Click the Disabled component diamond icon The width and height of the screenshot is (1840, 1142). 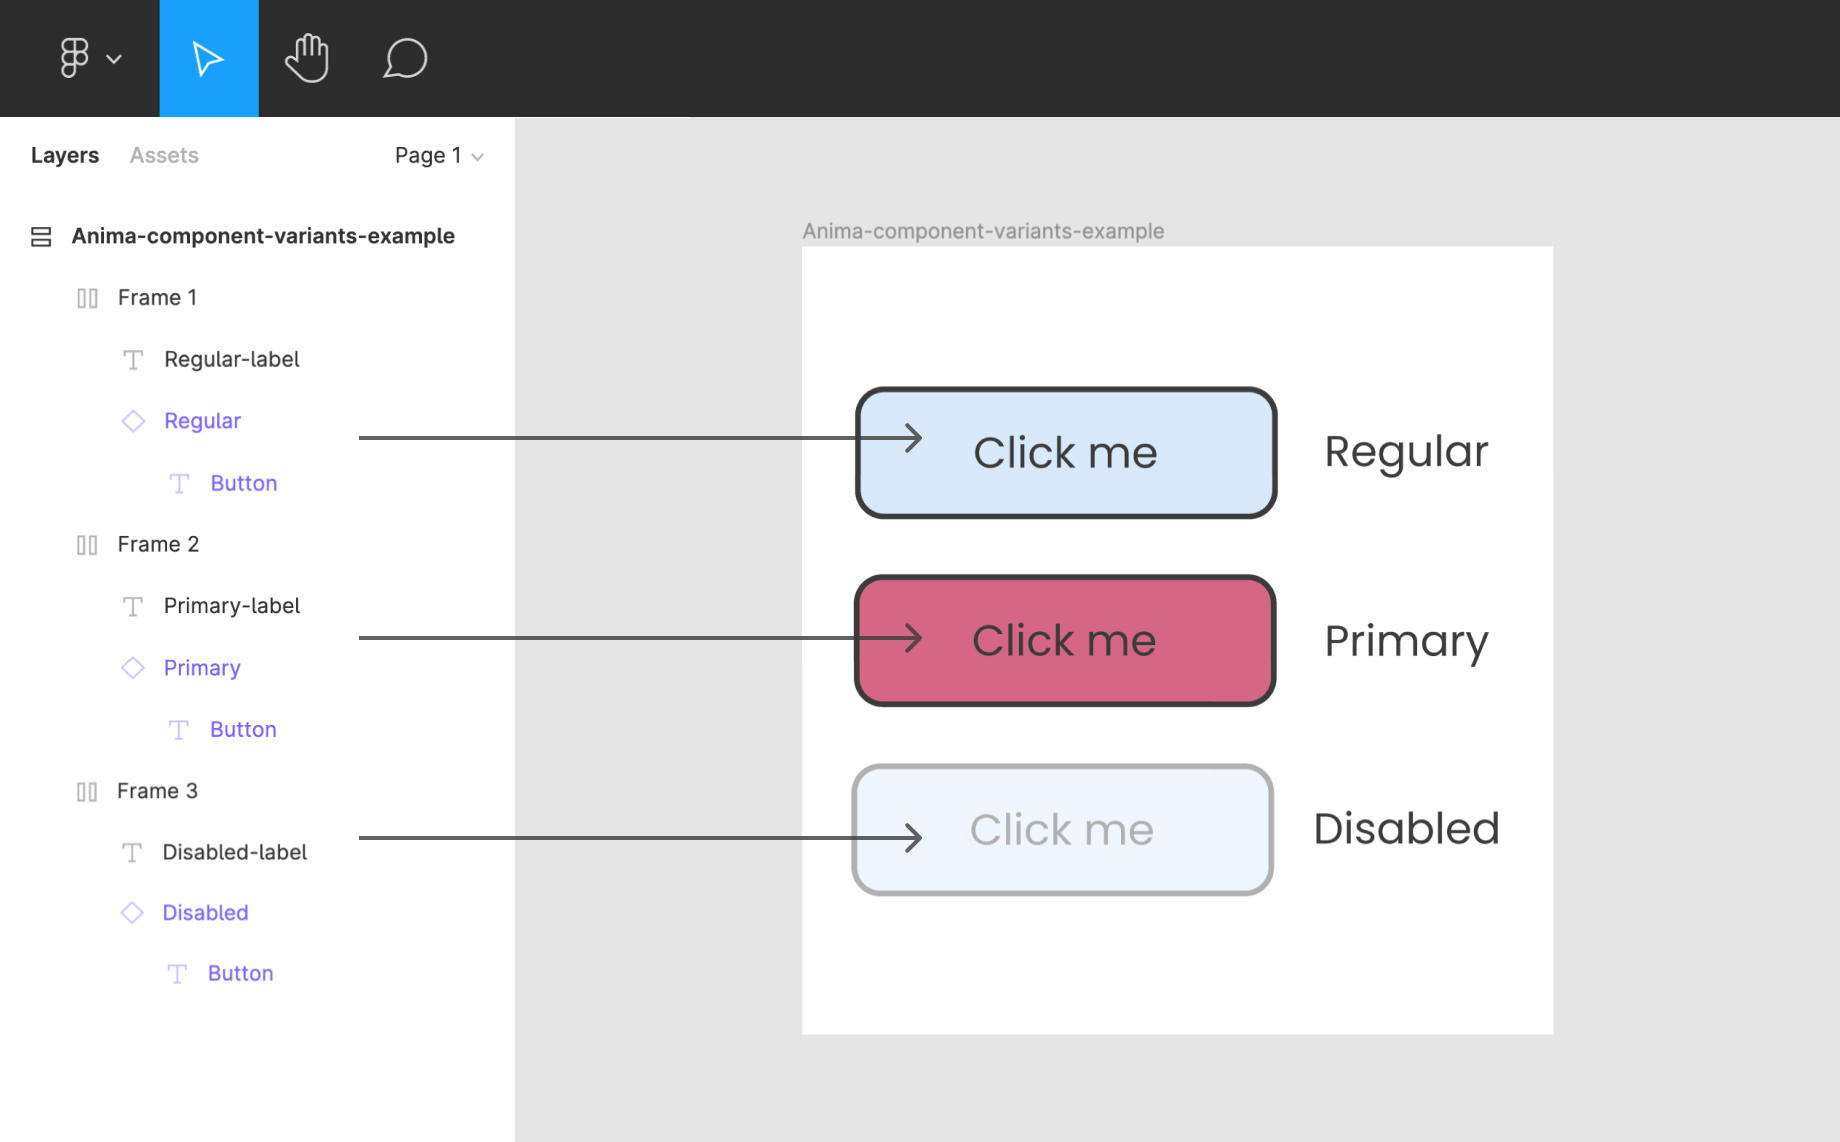[132, 913]
